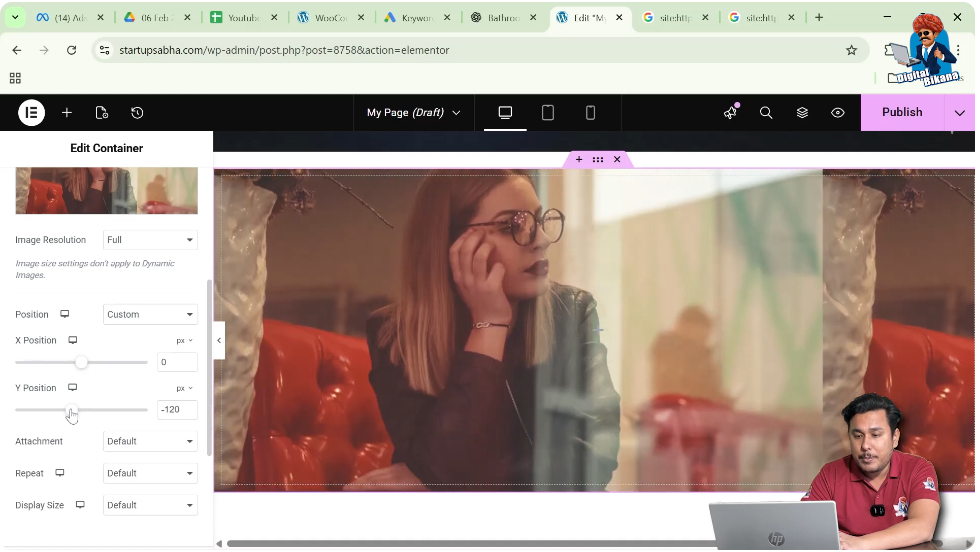Open the Finder search icon
Viewport: 980px width, 552px height.
coord(766,113)
